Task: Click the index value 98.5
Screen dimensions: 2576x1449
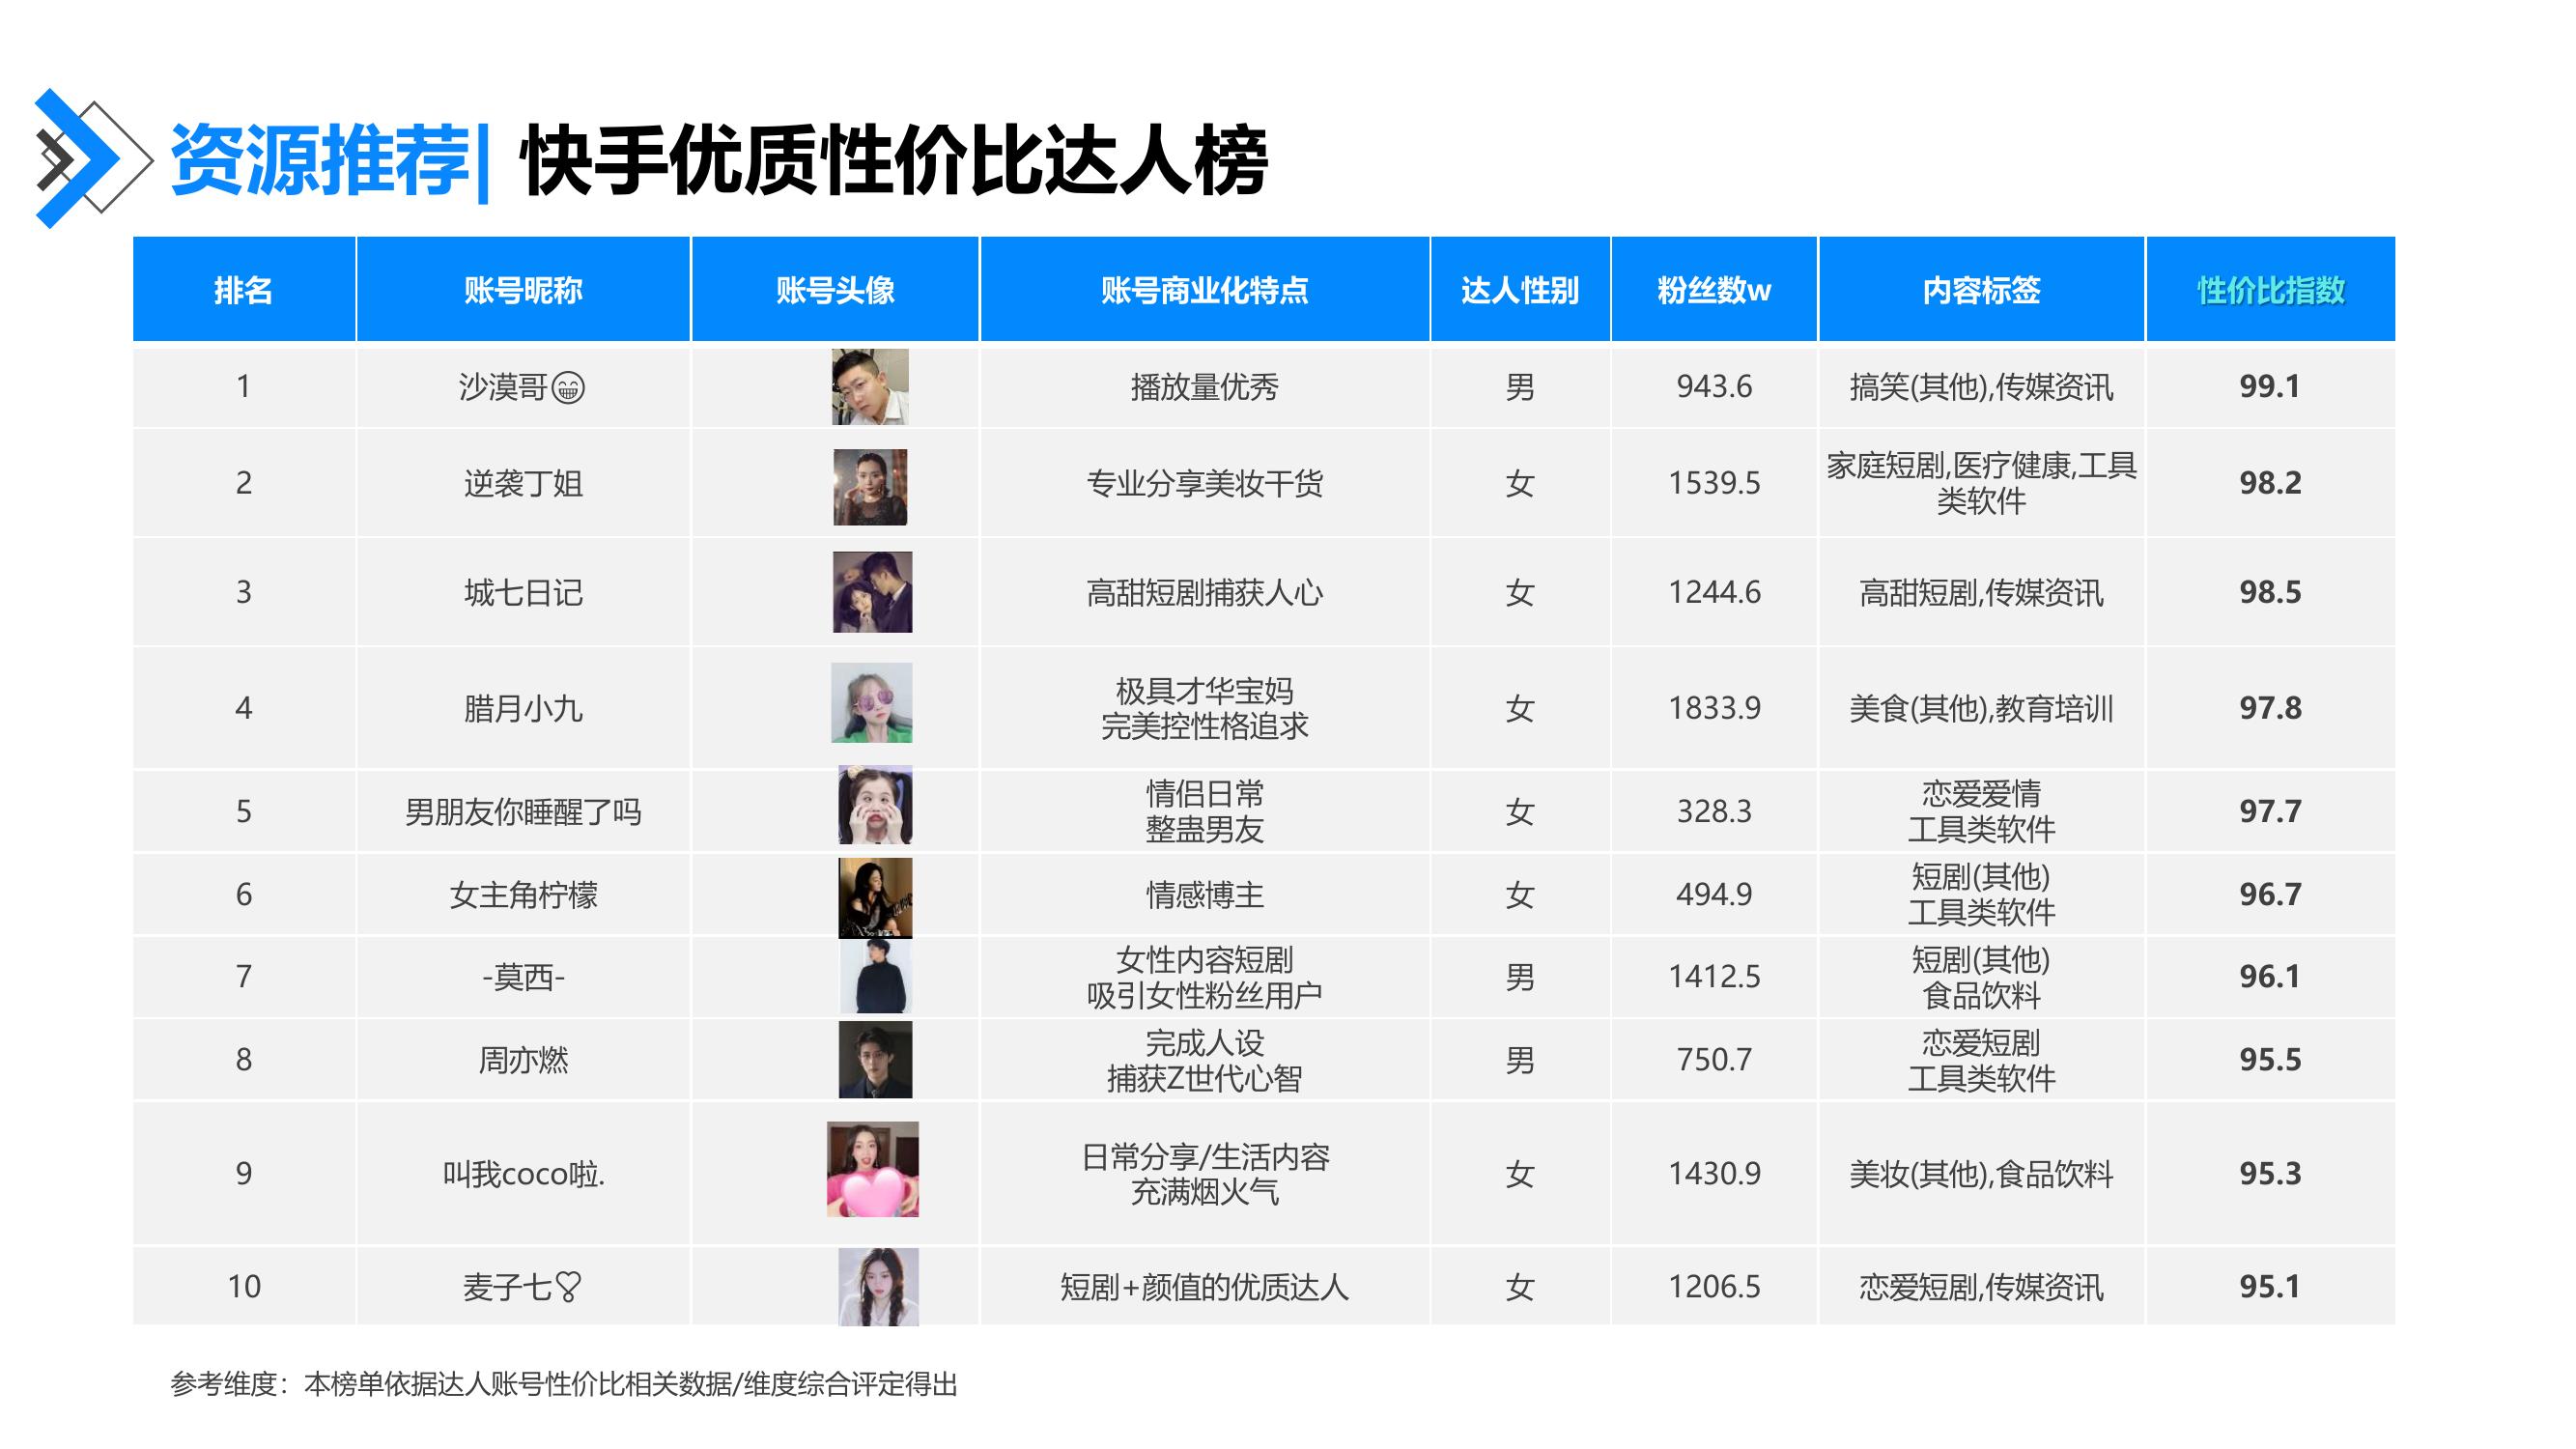Action: pyautogui.click(x=2270, y=593)
